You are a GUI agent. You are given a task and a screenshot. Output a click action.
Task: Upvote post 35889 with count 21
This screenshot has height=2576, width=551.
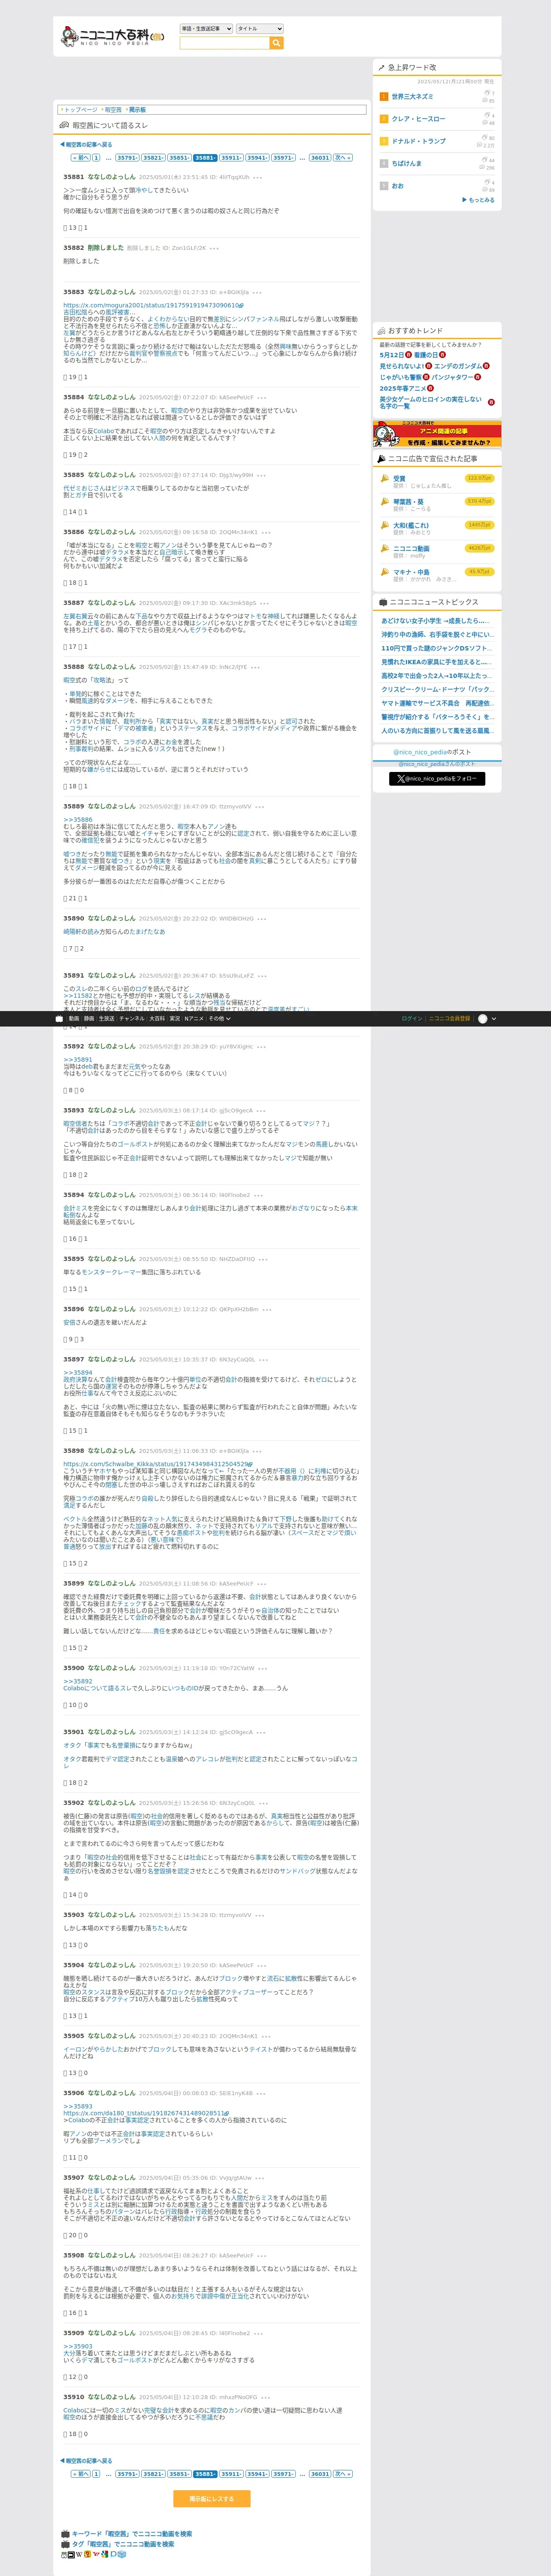[x=66, y=898]
